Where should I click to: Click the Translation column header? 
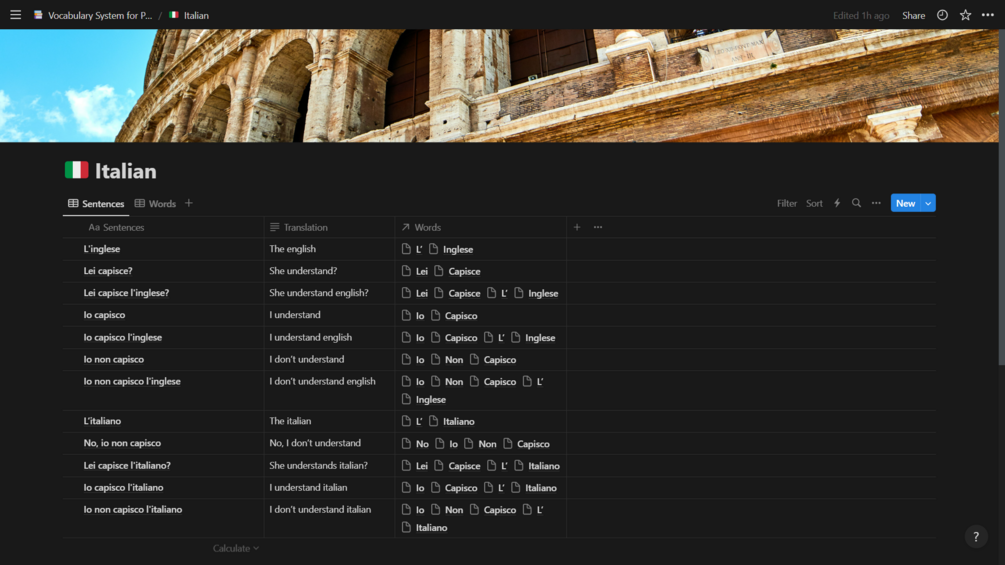329,227
